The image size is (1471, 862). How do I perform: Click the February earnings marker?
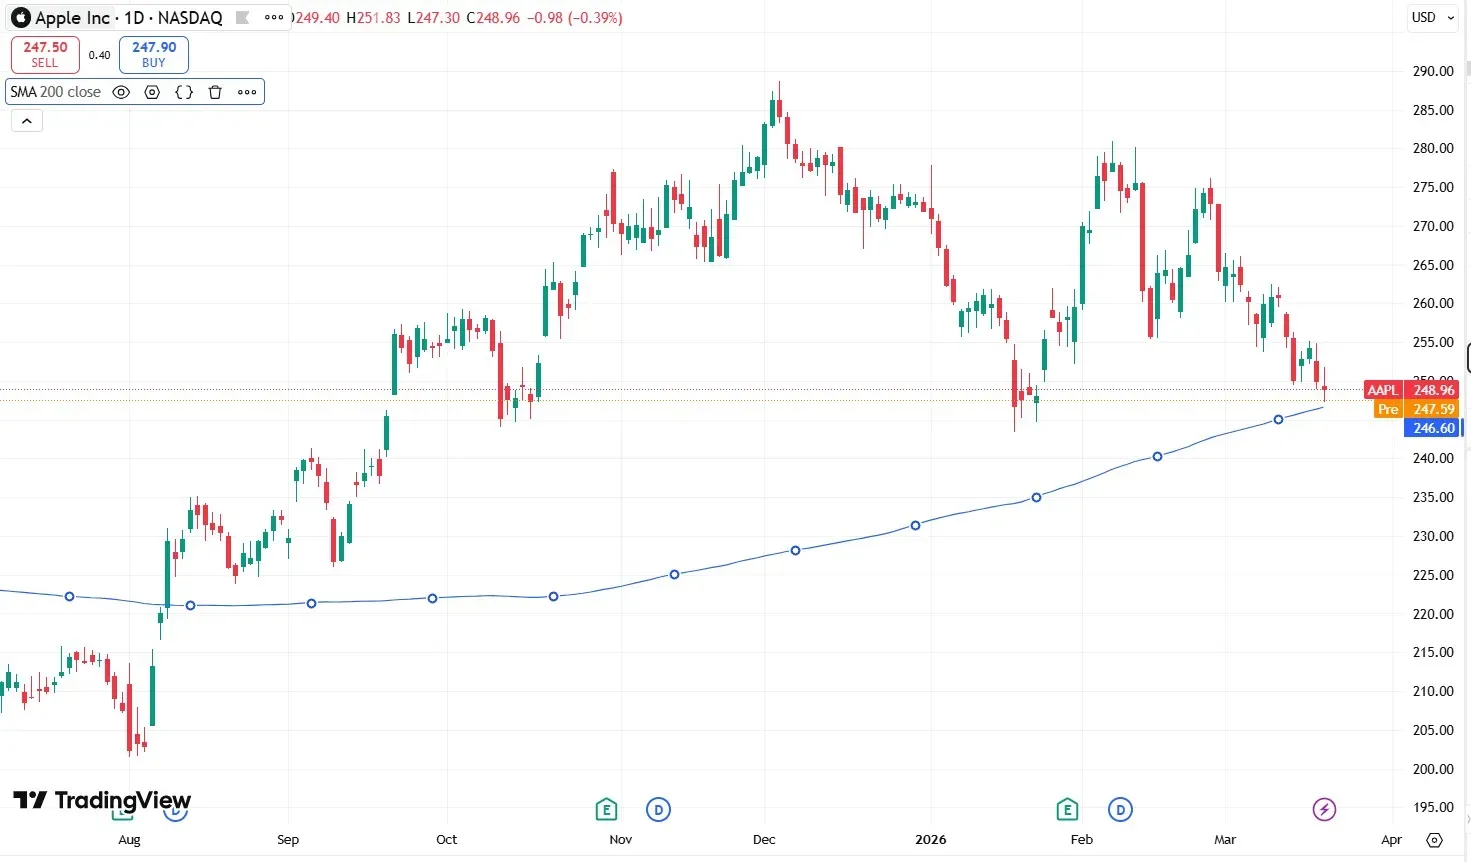1067,809
